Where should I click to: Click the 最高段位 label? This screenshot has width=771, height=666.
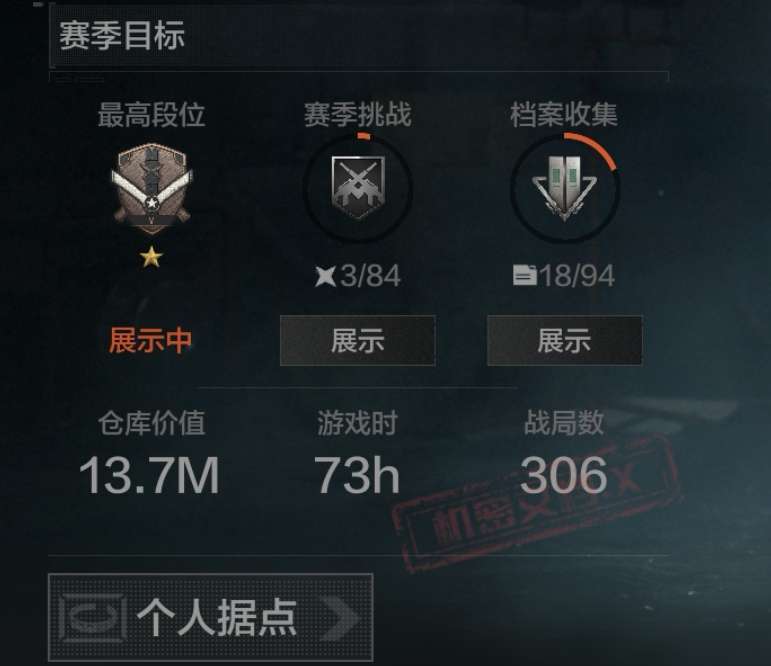(151, 115)
